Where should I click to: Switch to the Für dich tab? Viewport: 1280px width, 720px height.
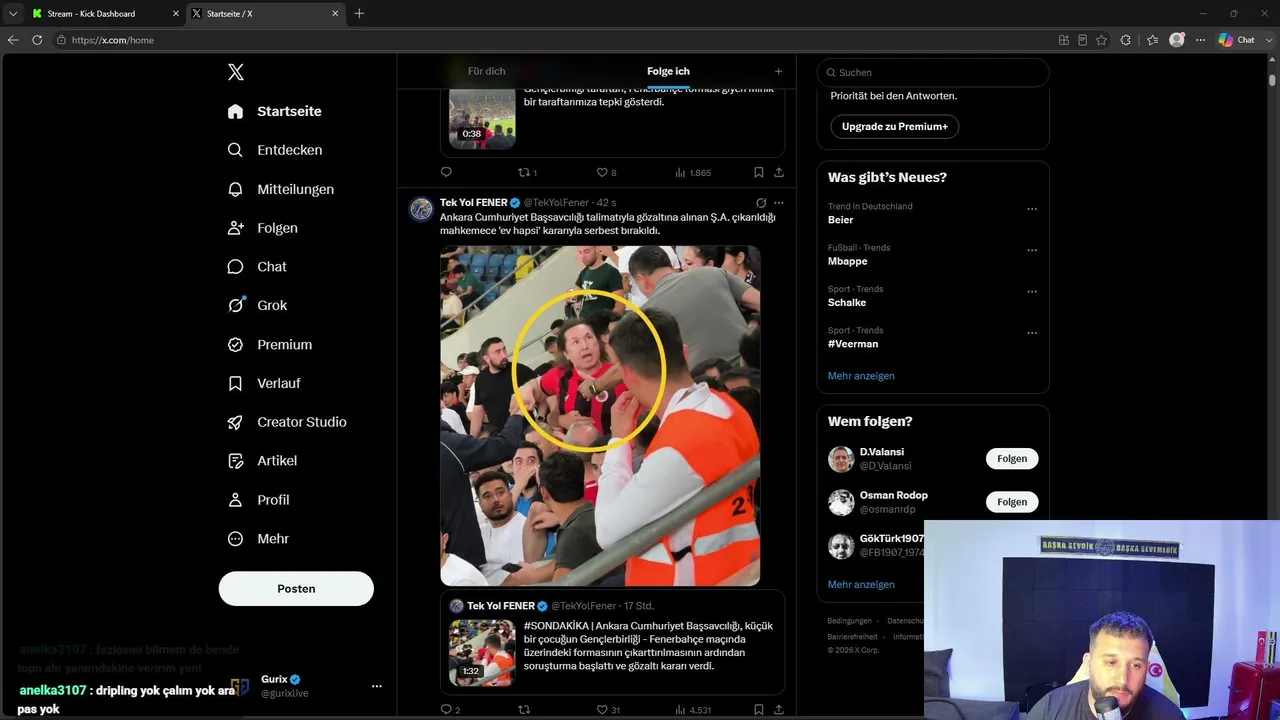(x=487, y=71)
